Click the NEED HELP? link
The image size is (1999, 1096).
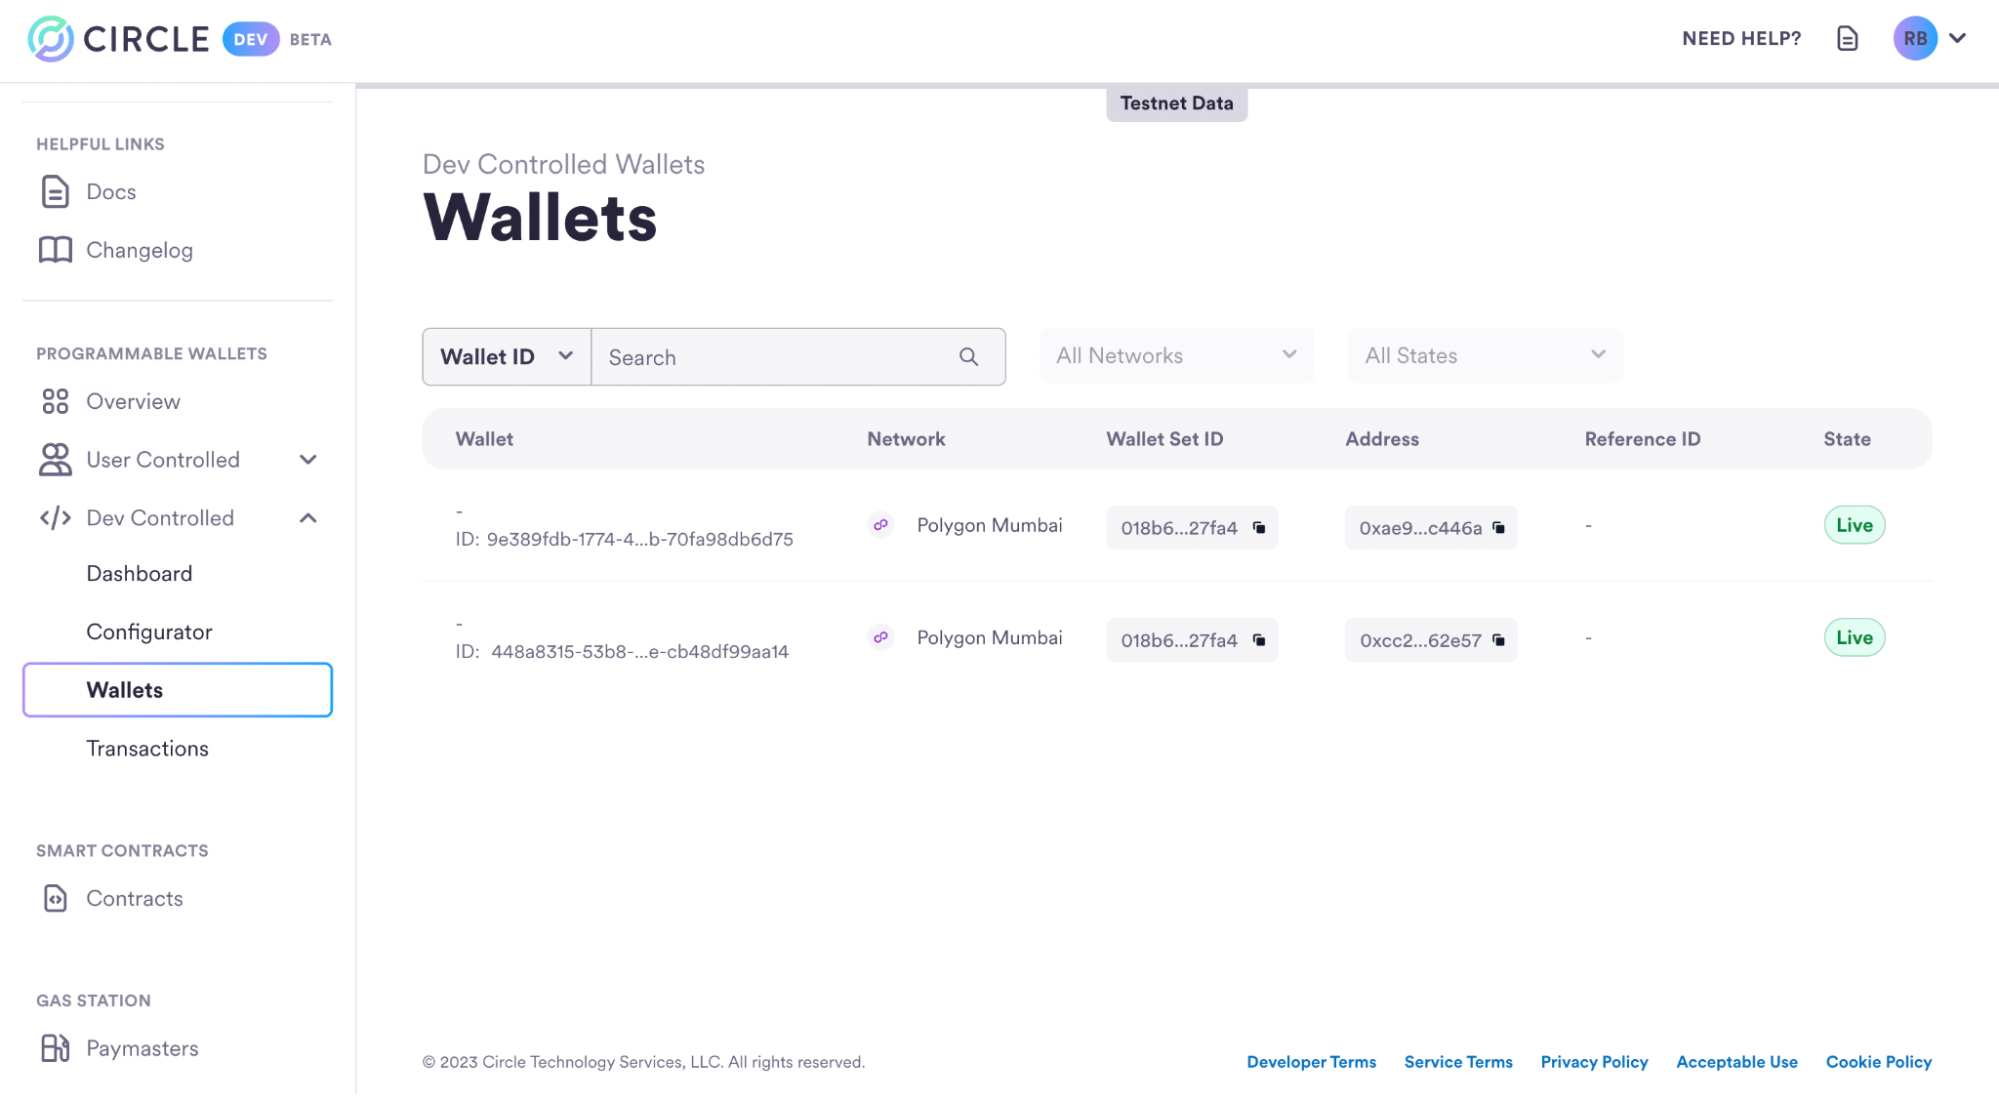(x=1741, y=39)
